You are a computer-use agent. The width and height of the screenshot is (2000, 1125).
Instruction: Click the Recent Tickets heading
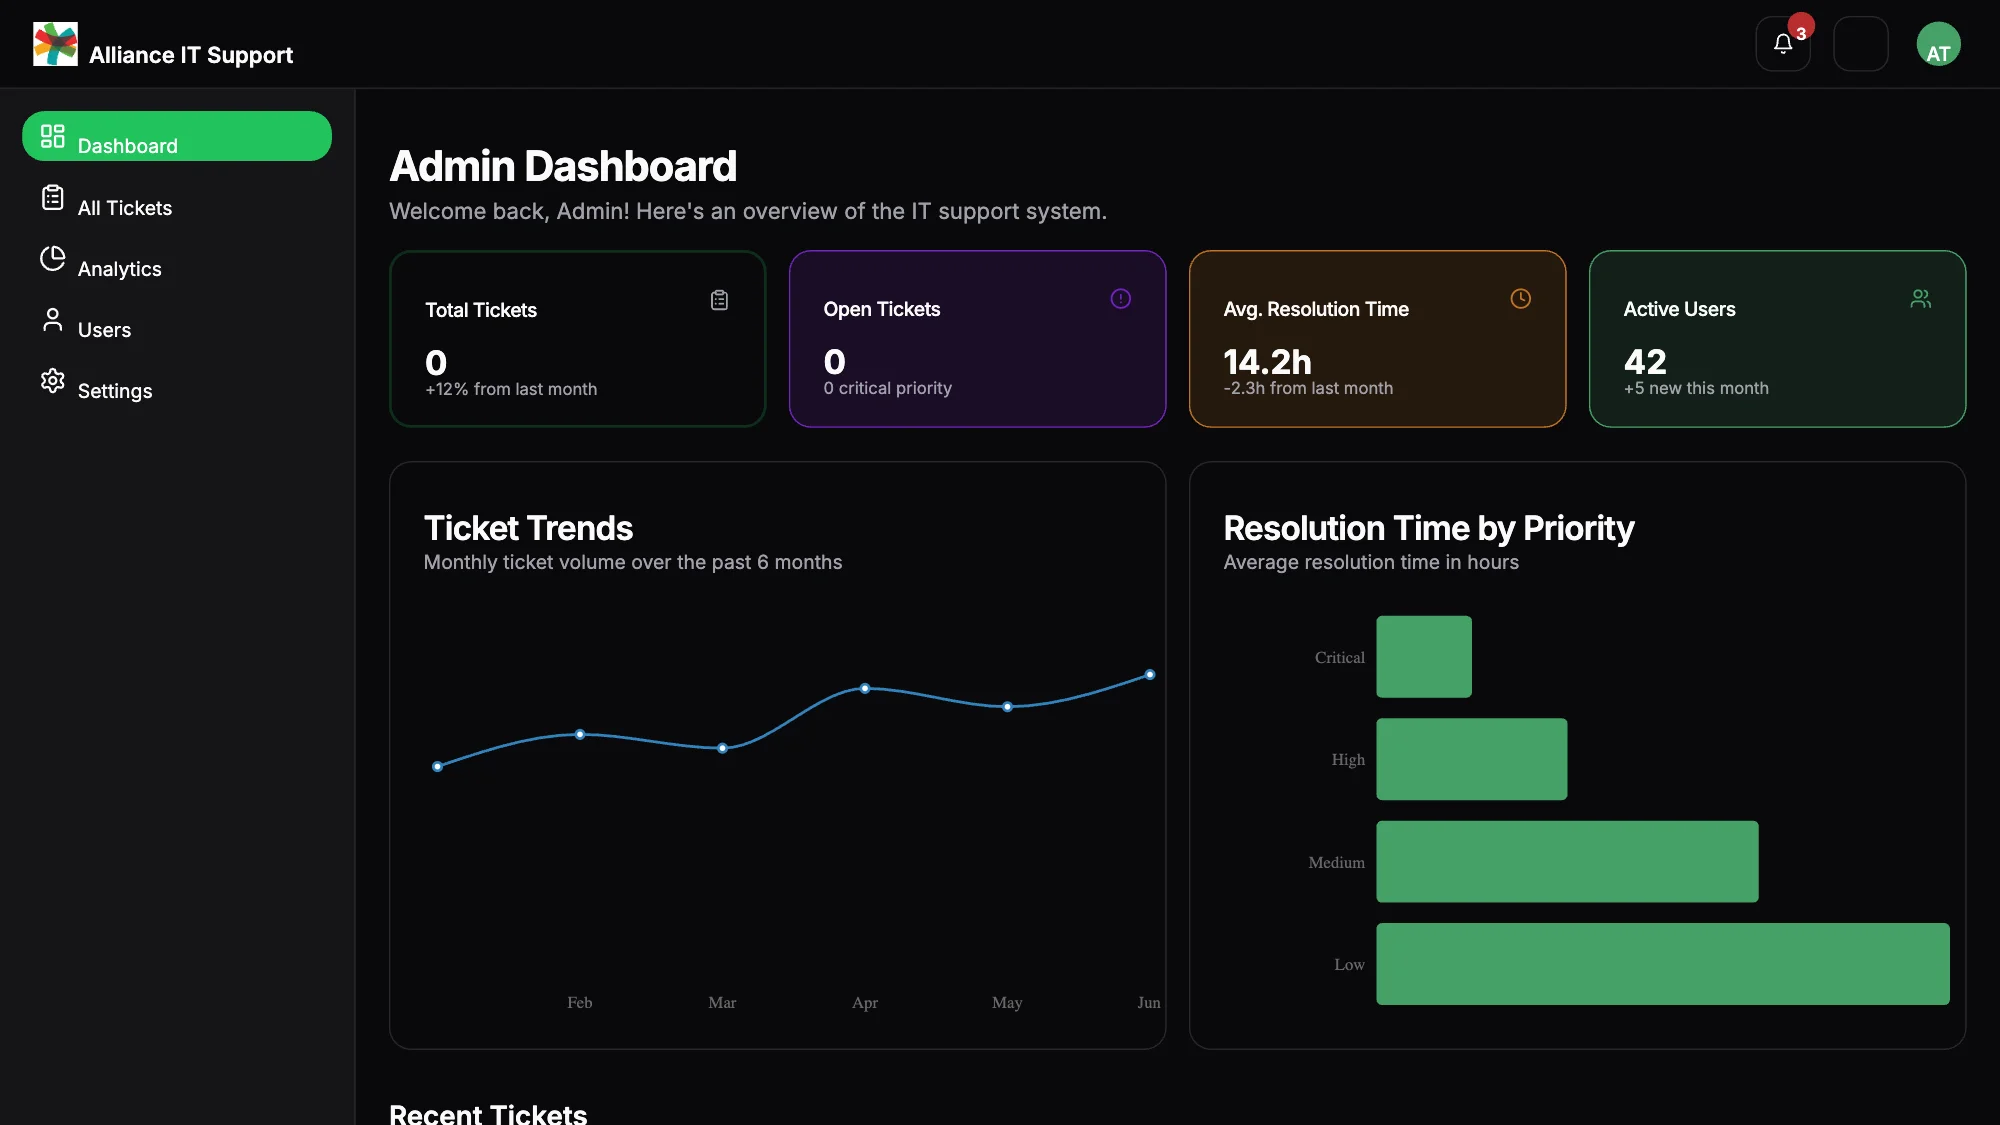[x=488, y=1113]
